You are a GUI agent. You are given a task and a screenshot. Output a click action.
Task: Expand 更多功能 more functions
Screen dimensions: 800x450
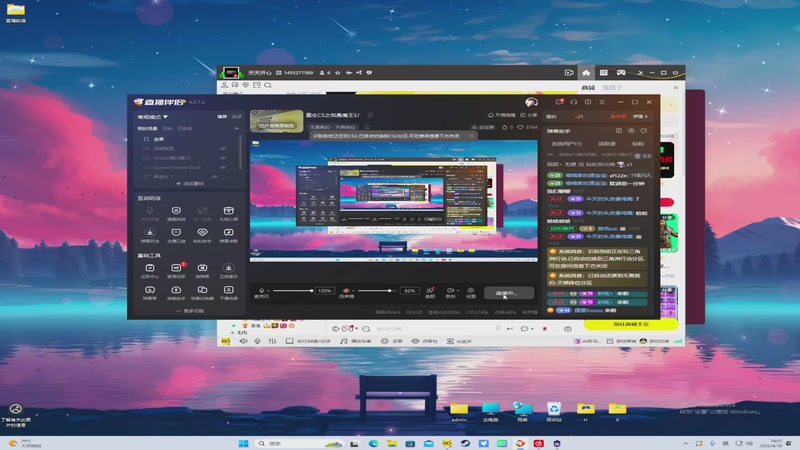click(x=189, y=311)
